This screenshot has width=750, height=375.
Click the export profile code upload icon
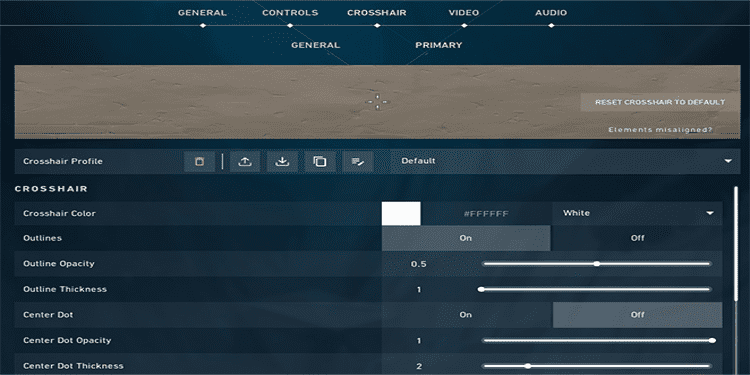245,161
